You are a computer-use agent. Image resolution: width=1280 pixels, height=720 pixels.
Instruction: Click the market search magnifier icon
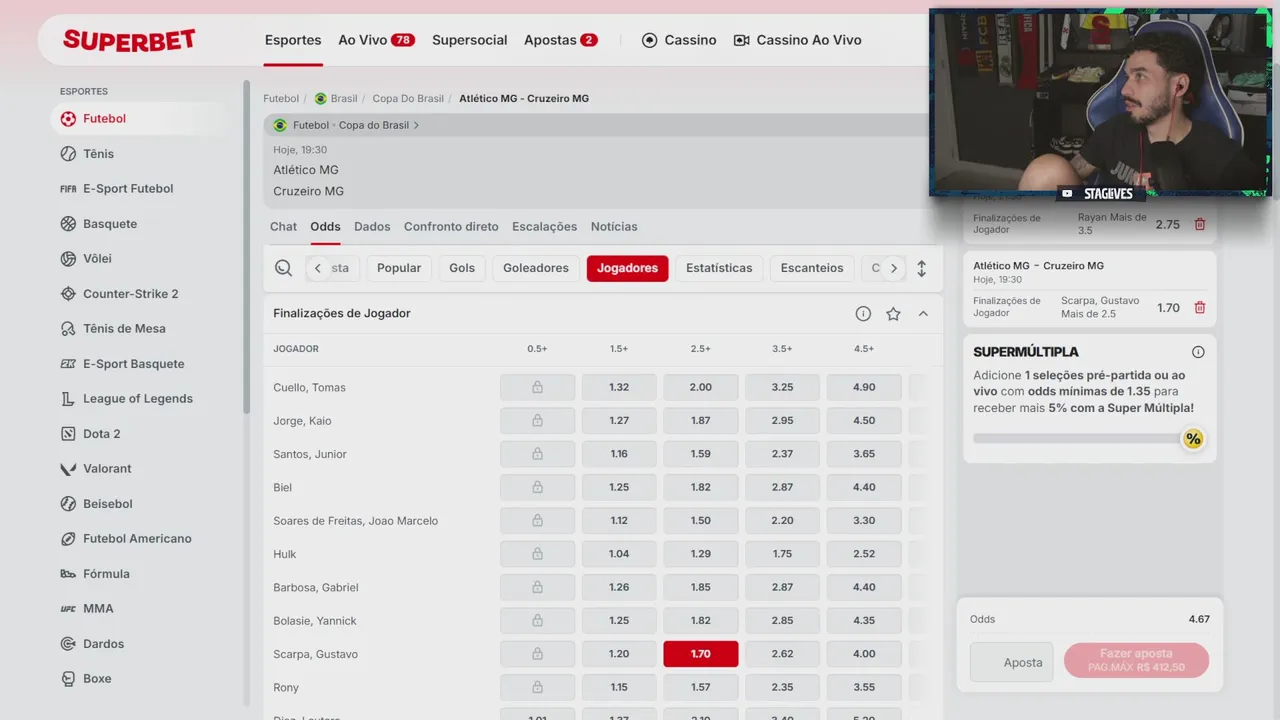(x=284, y=268)
